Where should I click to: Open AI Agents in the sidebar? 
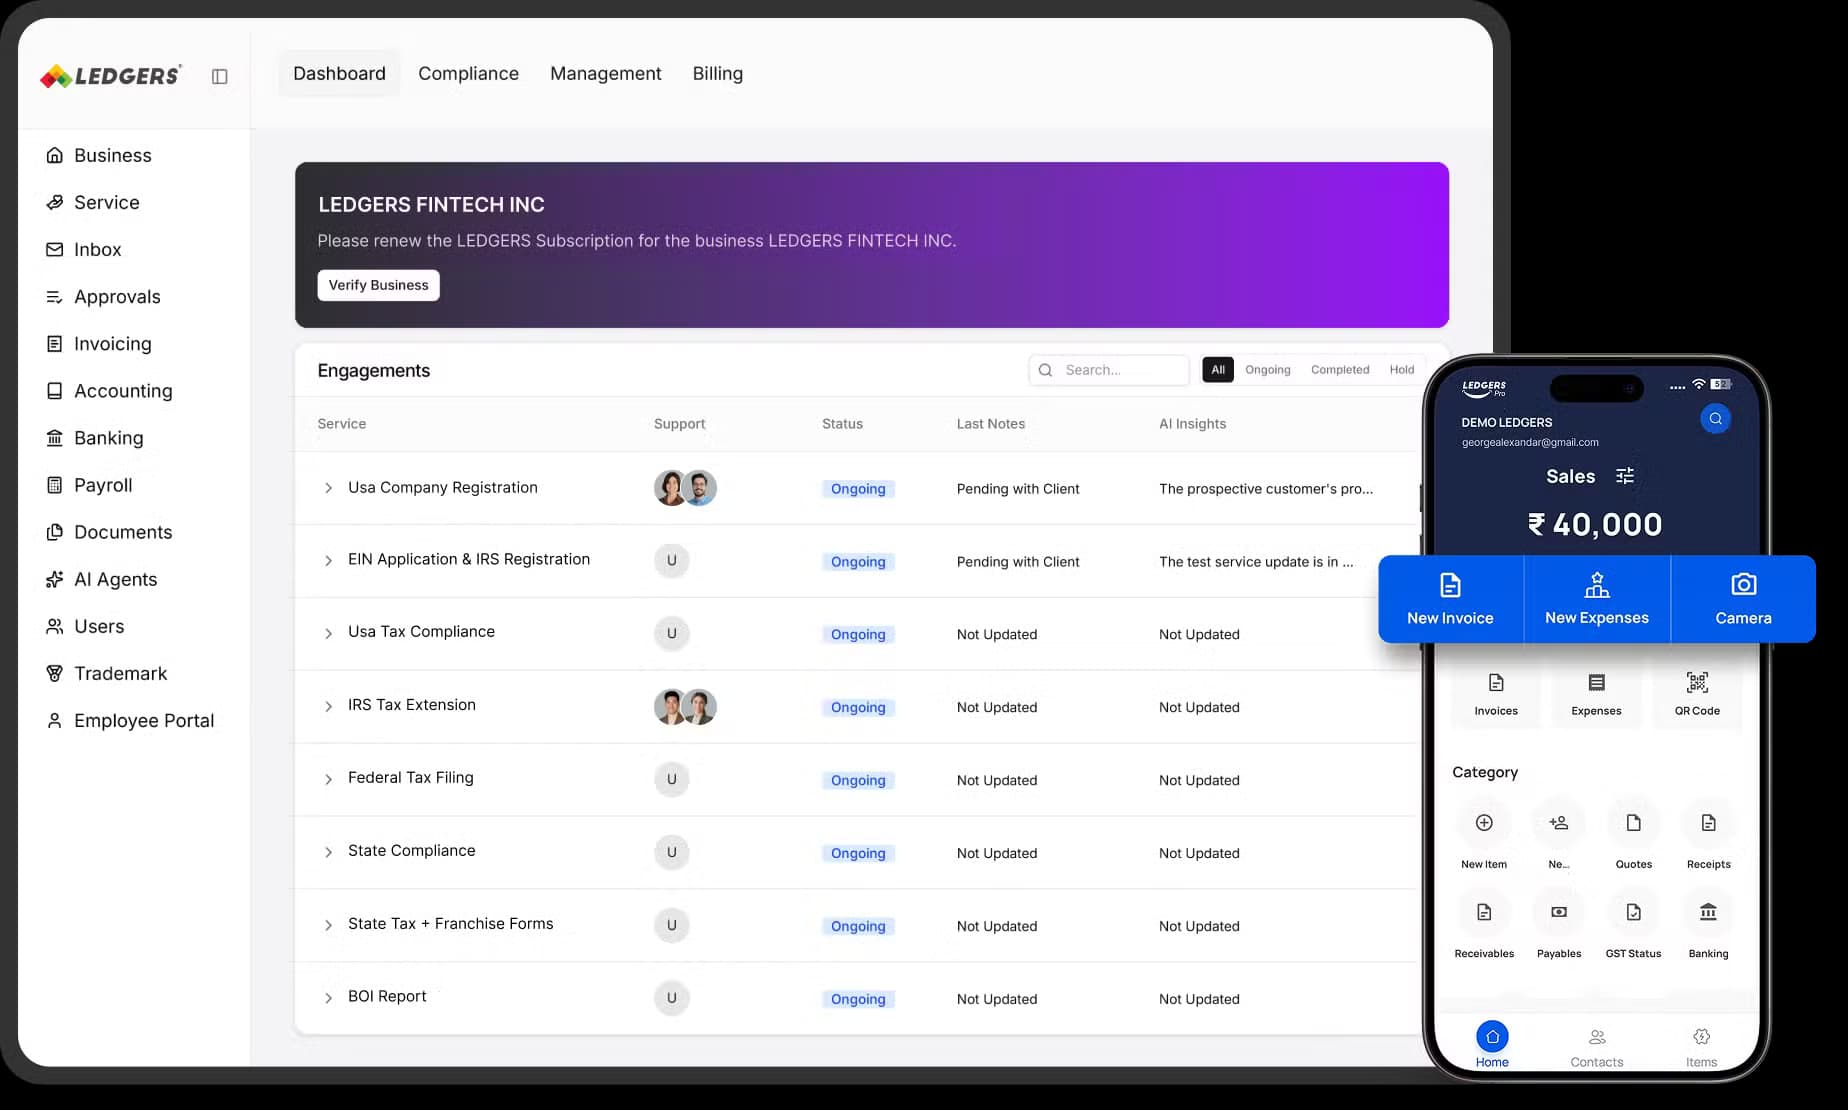click(x=102, y=578)
